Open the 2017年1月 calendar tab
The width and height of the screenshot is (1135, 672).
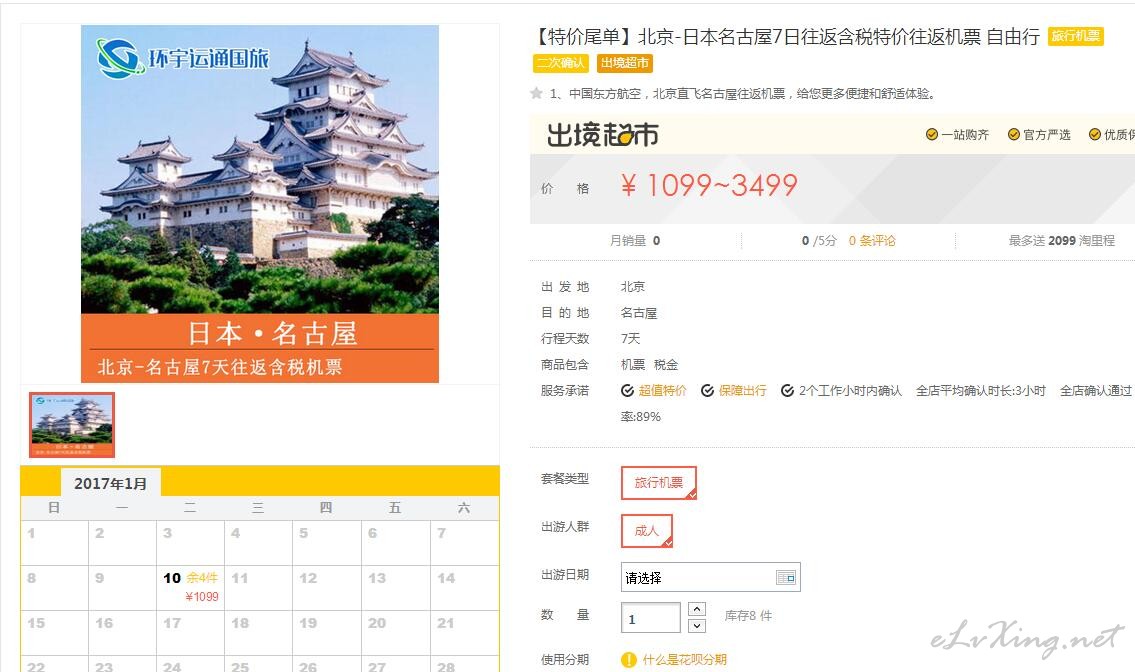click(111, 483)
